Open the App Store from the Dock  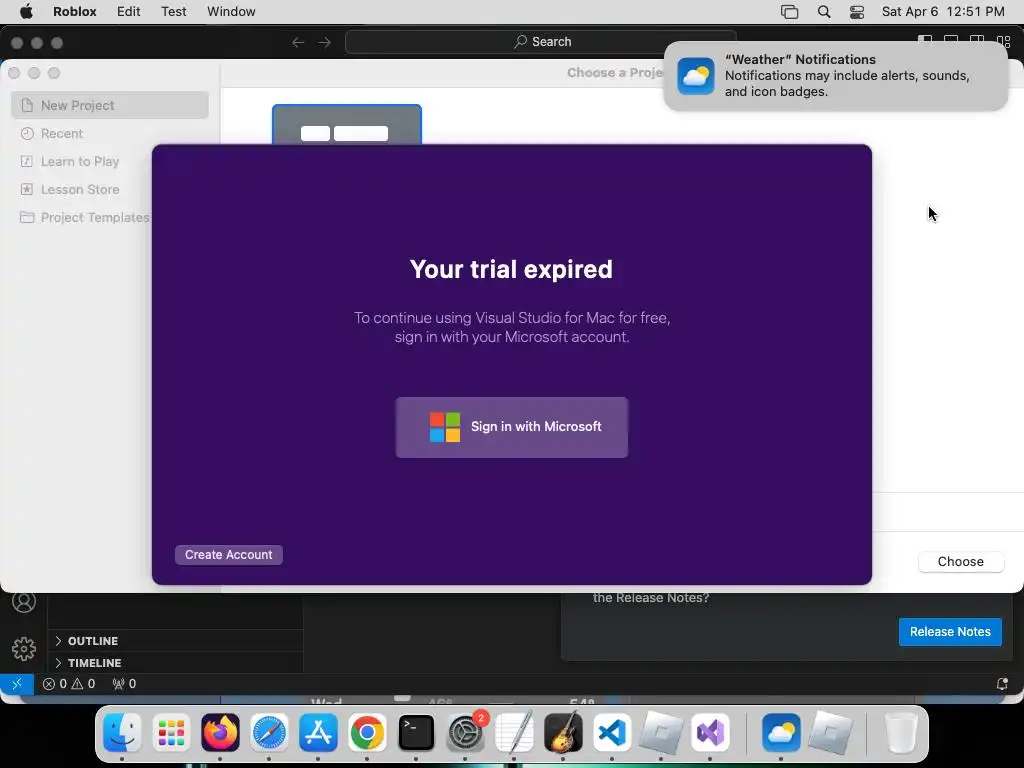pyautogui.click(x=318, y=732)
